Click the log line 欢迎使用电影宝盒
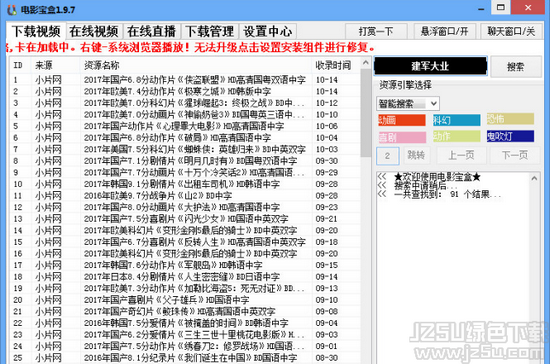 point(437,177)
